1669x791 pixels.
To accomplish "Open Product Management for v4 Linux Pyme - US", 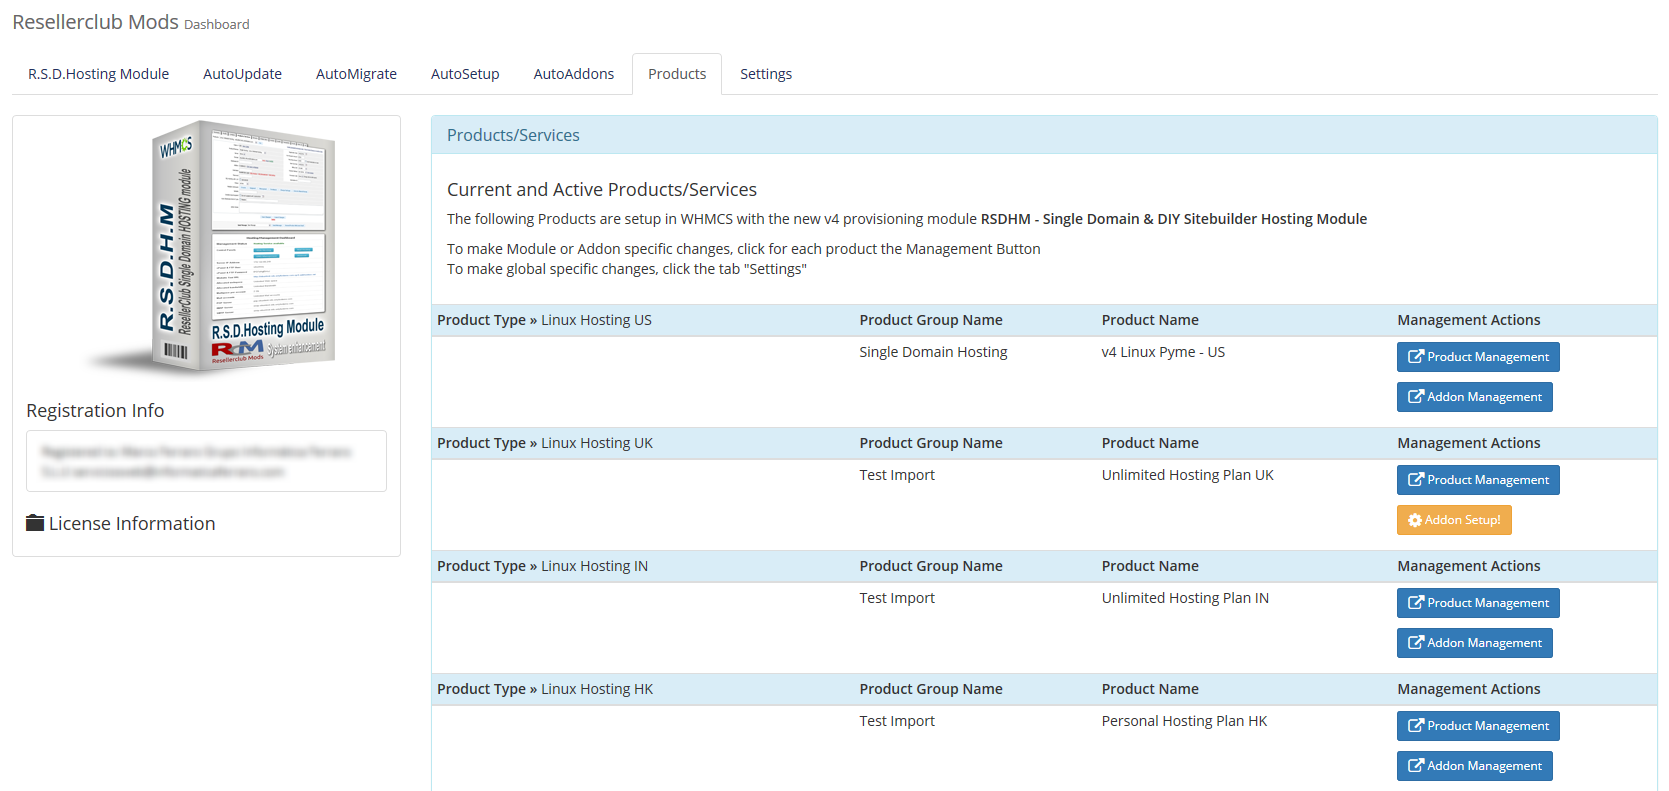I will 1478,357.
